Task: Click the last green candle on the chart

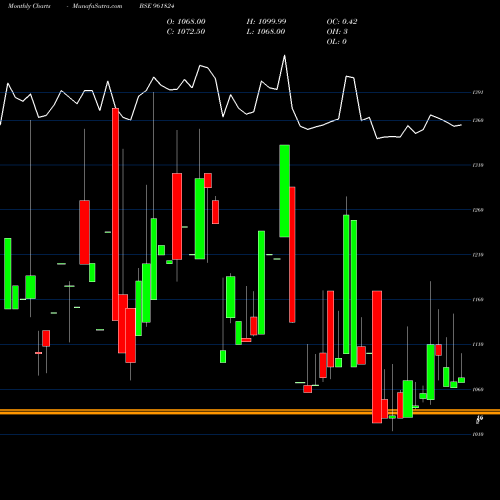Action: pyautogui.click(x=461, y=380)
